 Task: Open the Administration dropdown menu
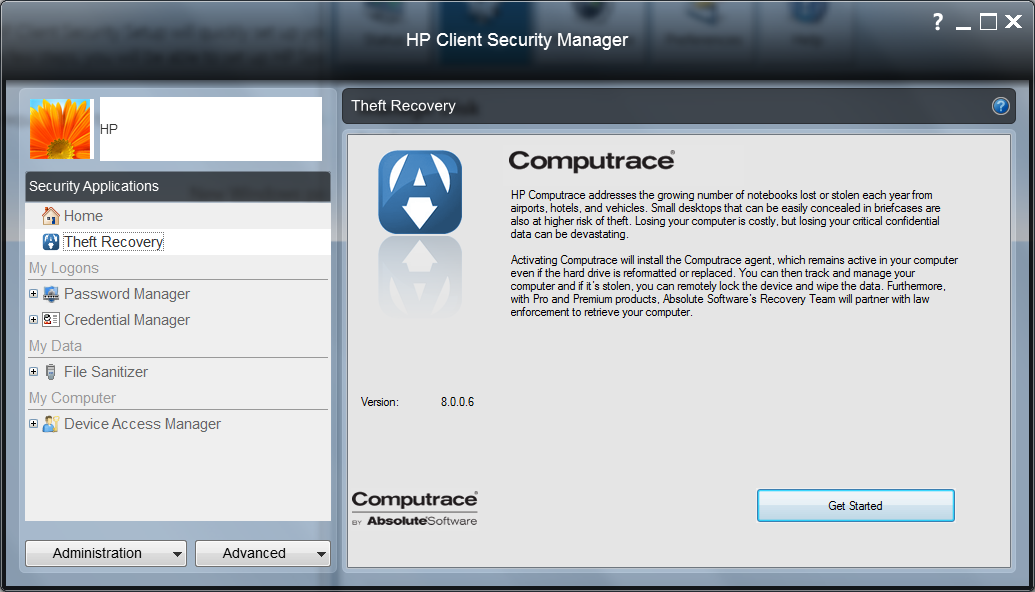(x=106, y=553)
